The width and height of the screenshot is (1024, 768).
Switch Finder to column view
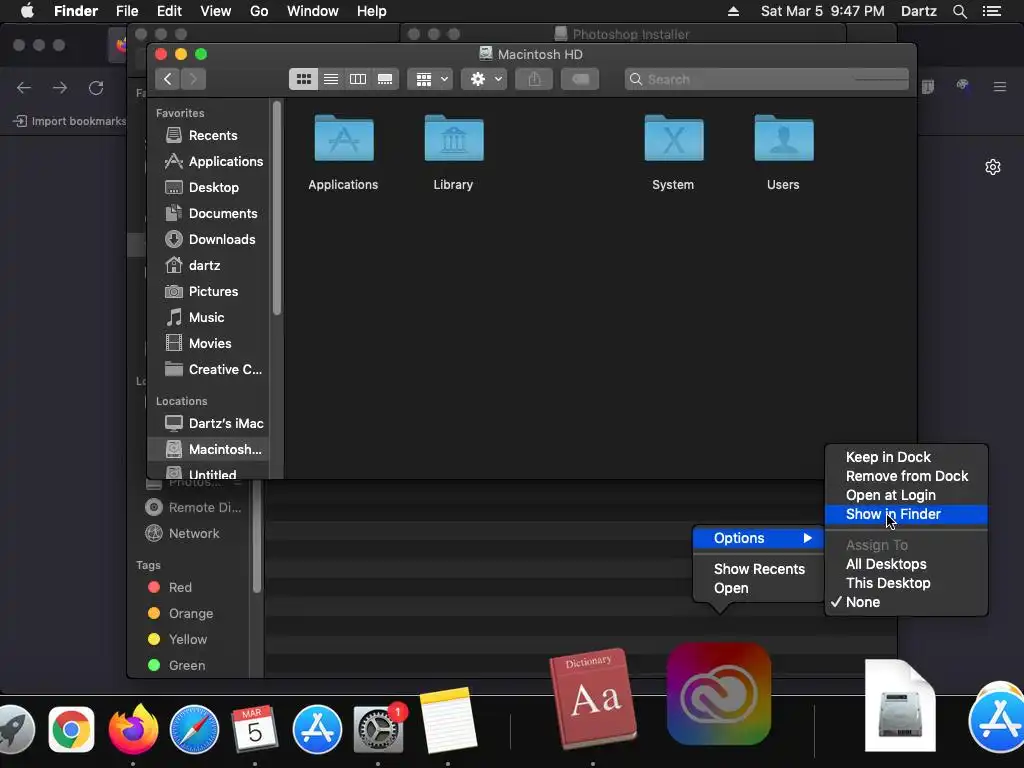(x=358, y=79)
